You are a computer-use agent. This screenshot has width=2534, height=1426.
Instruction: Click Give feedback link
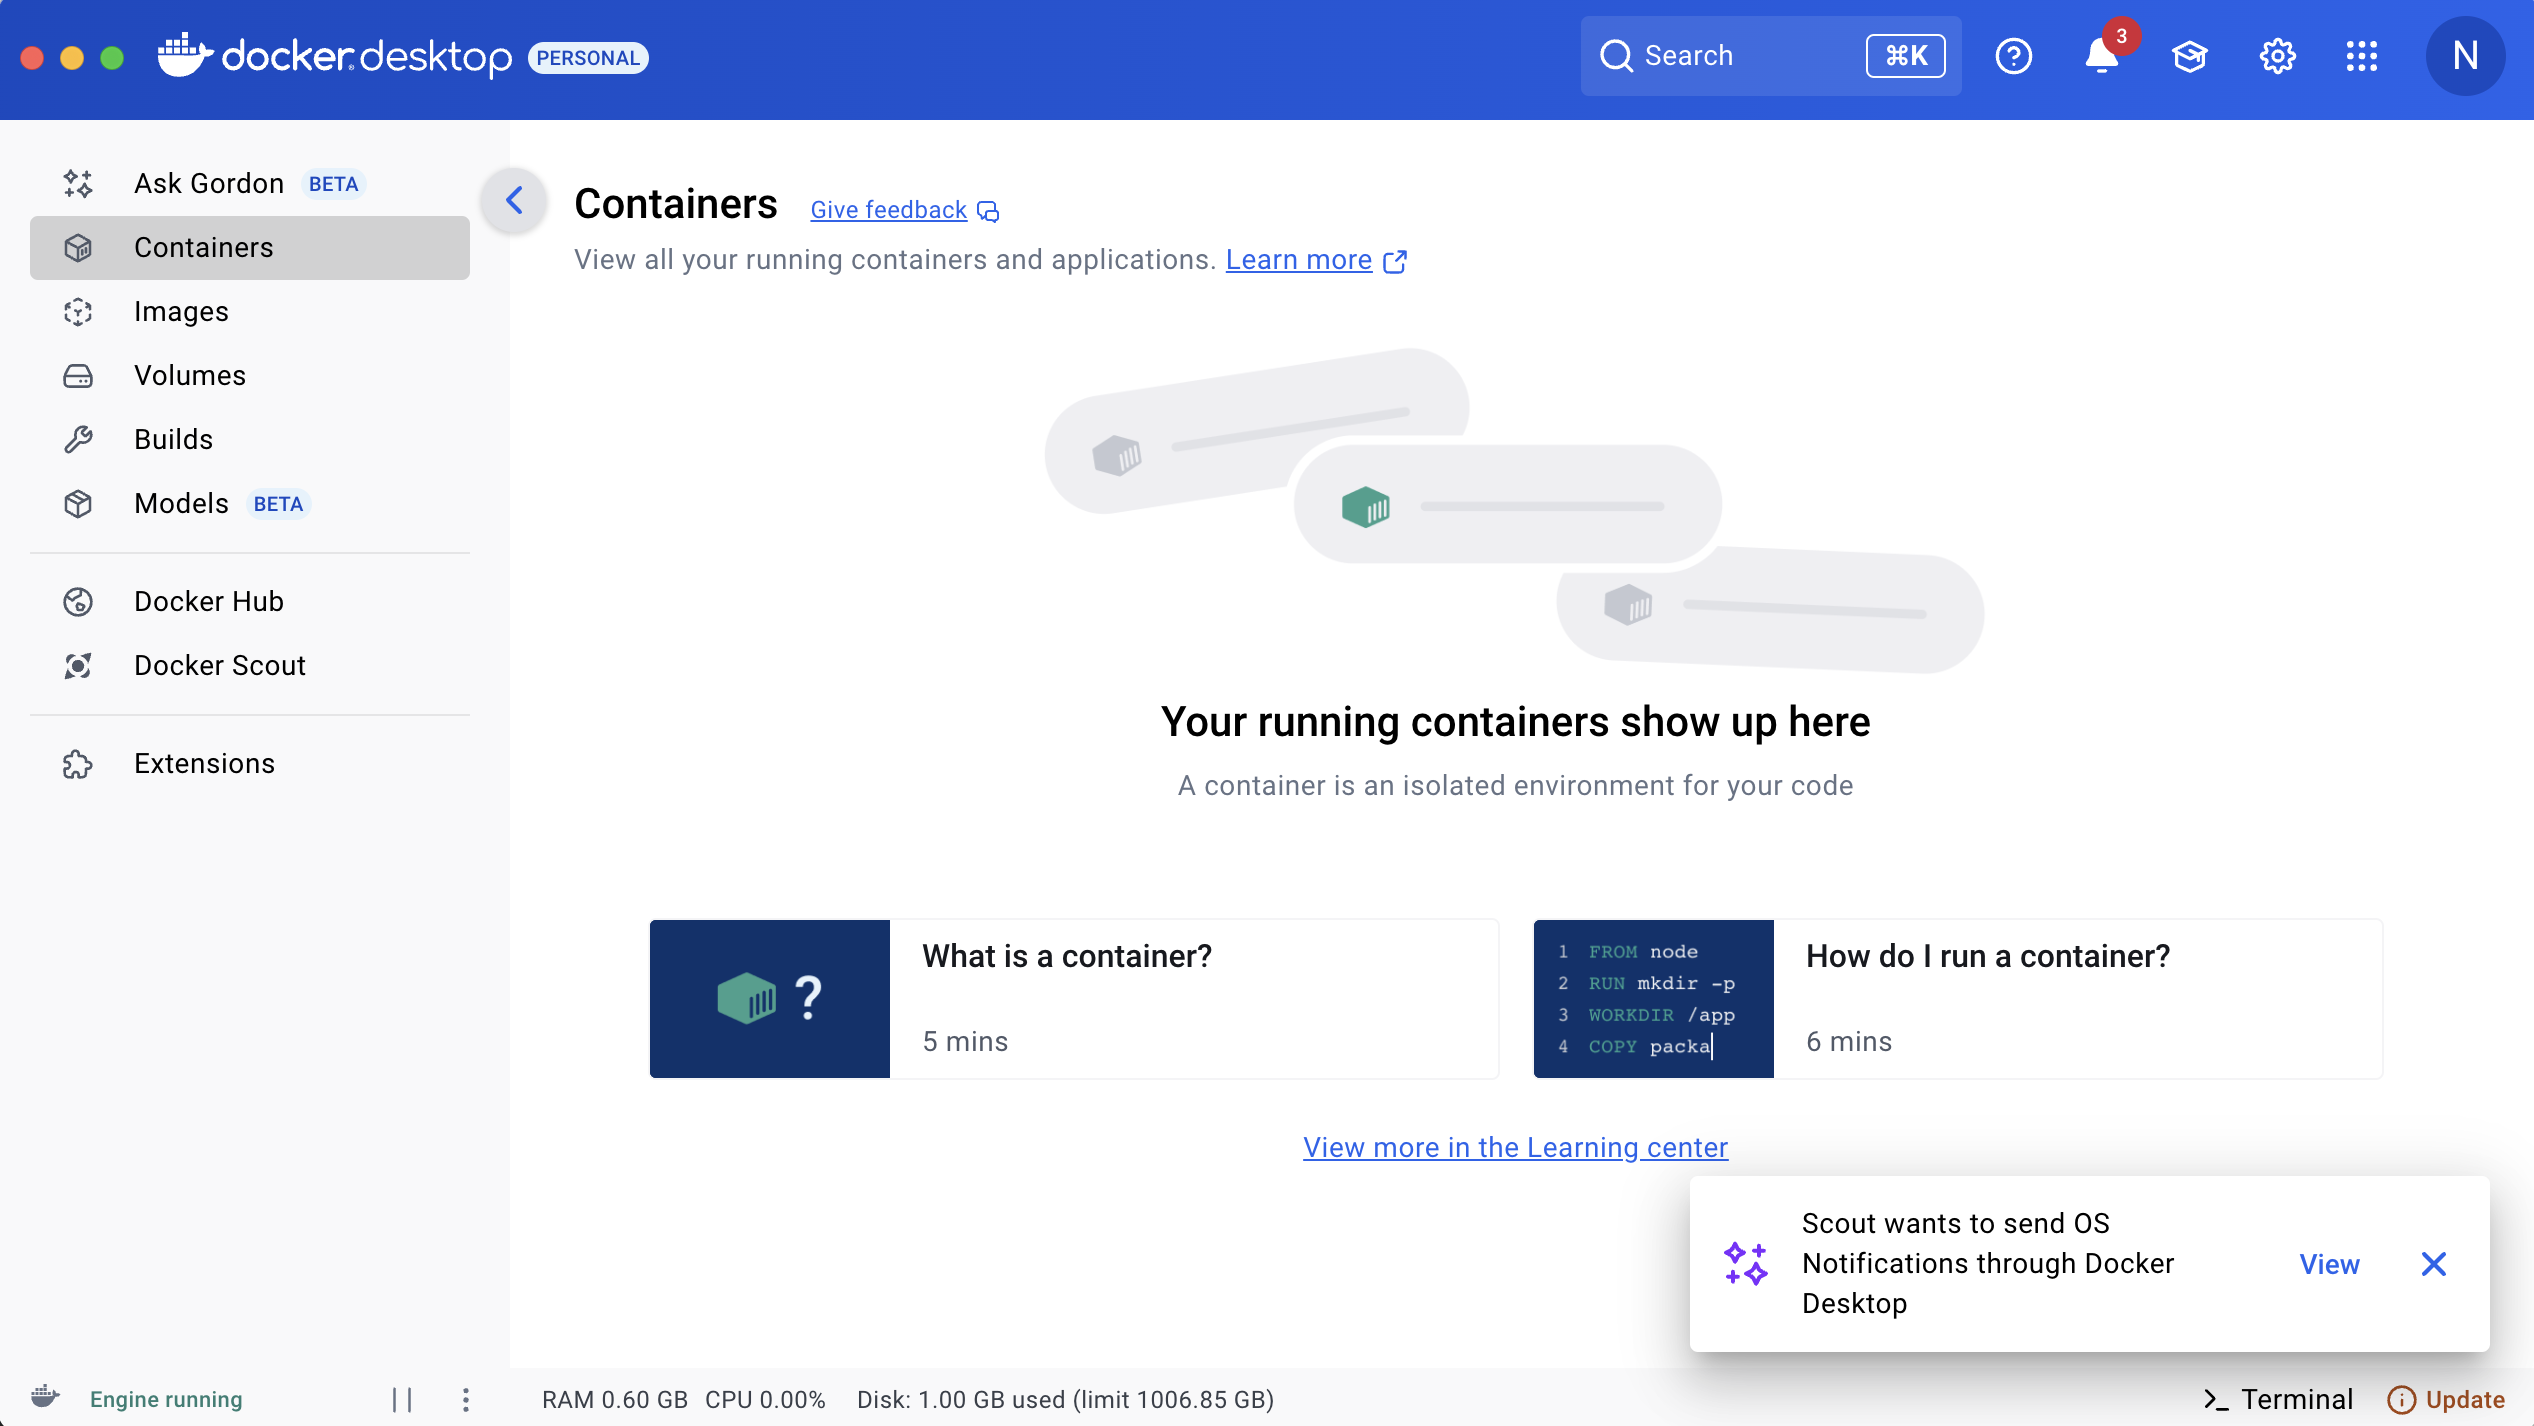click(888, 210)
